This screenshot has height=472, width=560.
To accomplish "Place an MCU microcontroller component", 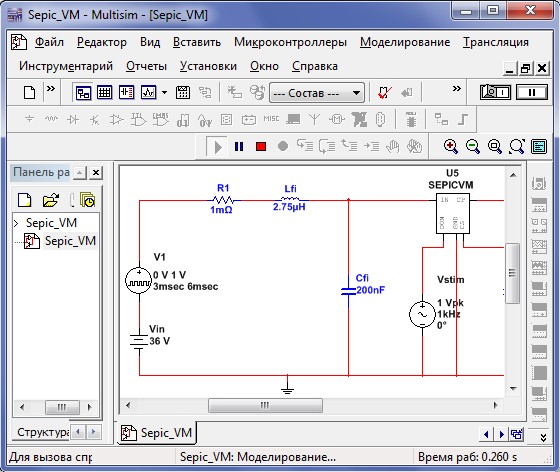I will (411, 120).
